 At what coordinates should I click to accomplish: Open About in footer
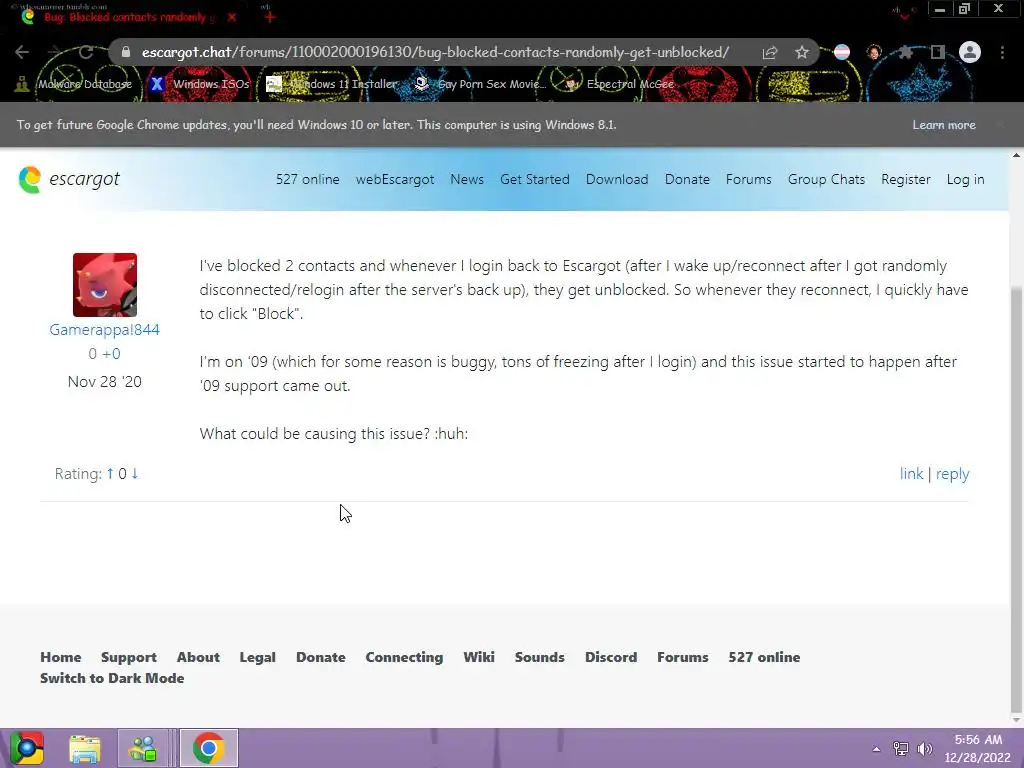pyautogui.click(x=198, y=657)
